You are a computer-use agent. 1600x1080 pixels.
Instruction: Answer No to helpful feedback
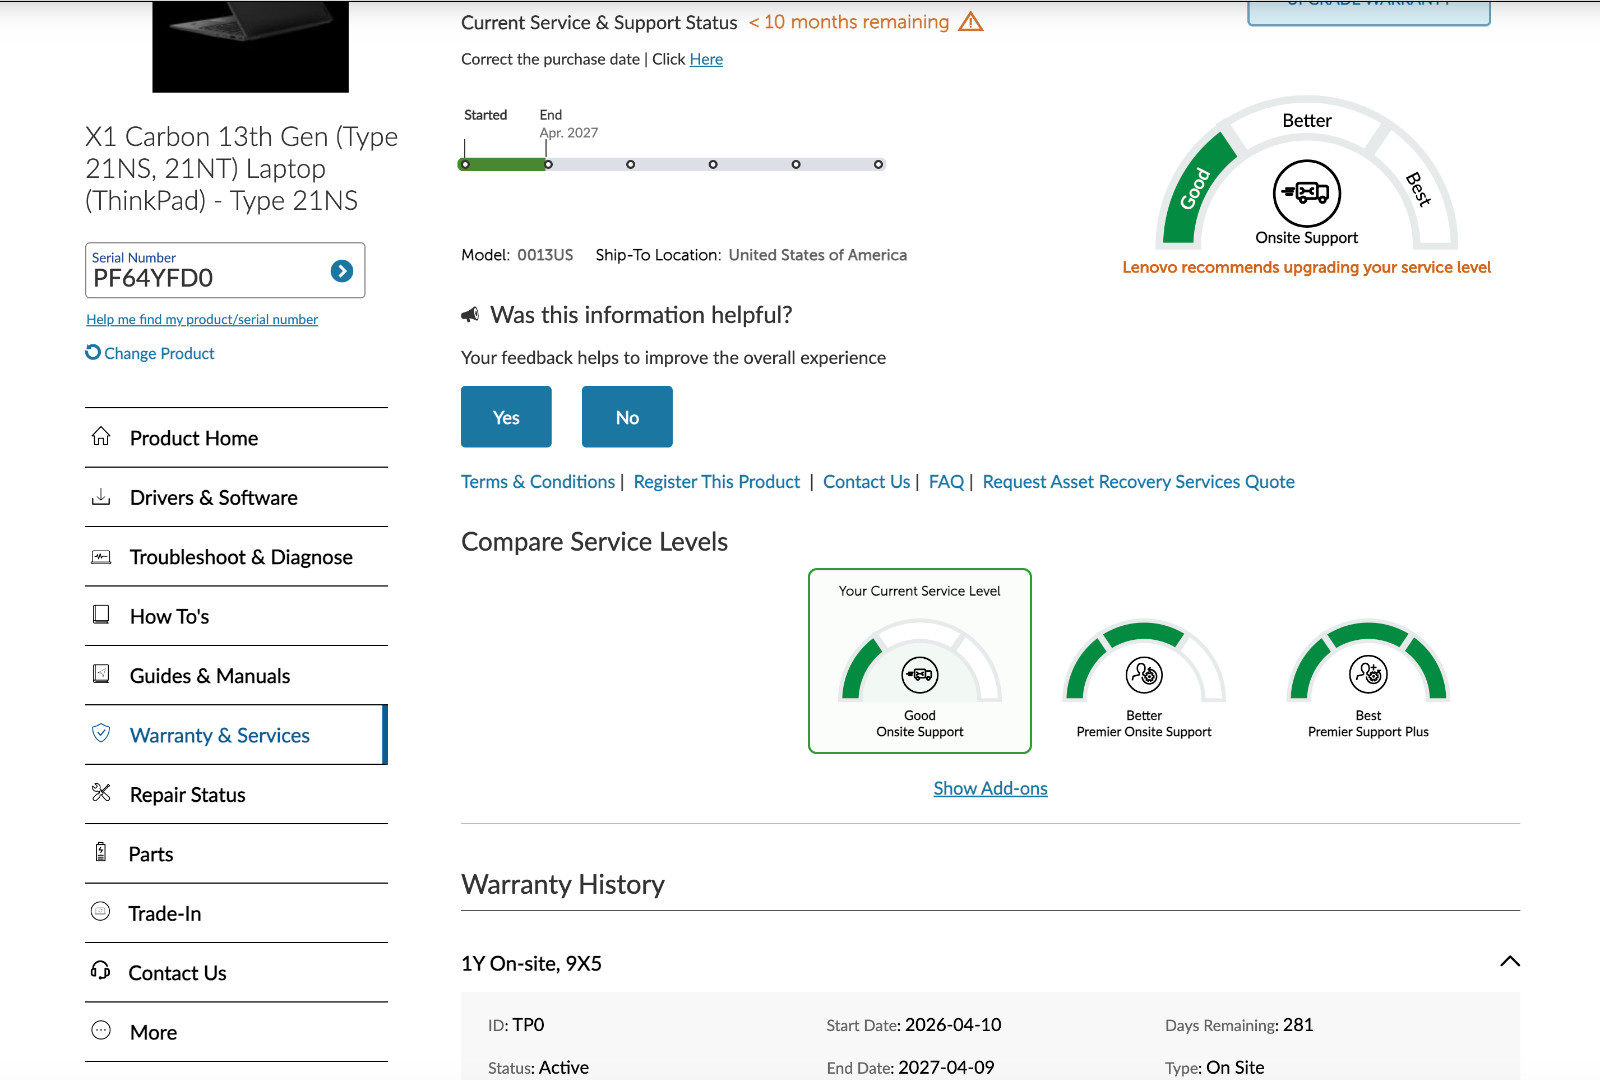click(627, 417)
